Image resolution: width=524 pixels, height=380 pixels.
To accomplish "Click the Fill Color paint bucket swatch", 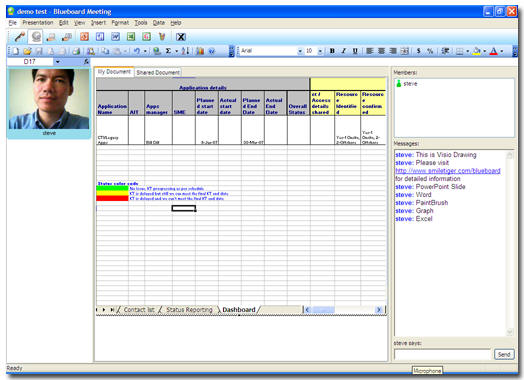I will coord(477,51).
